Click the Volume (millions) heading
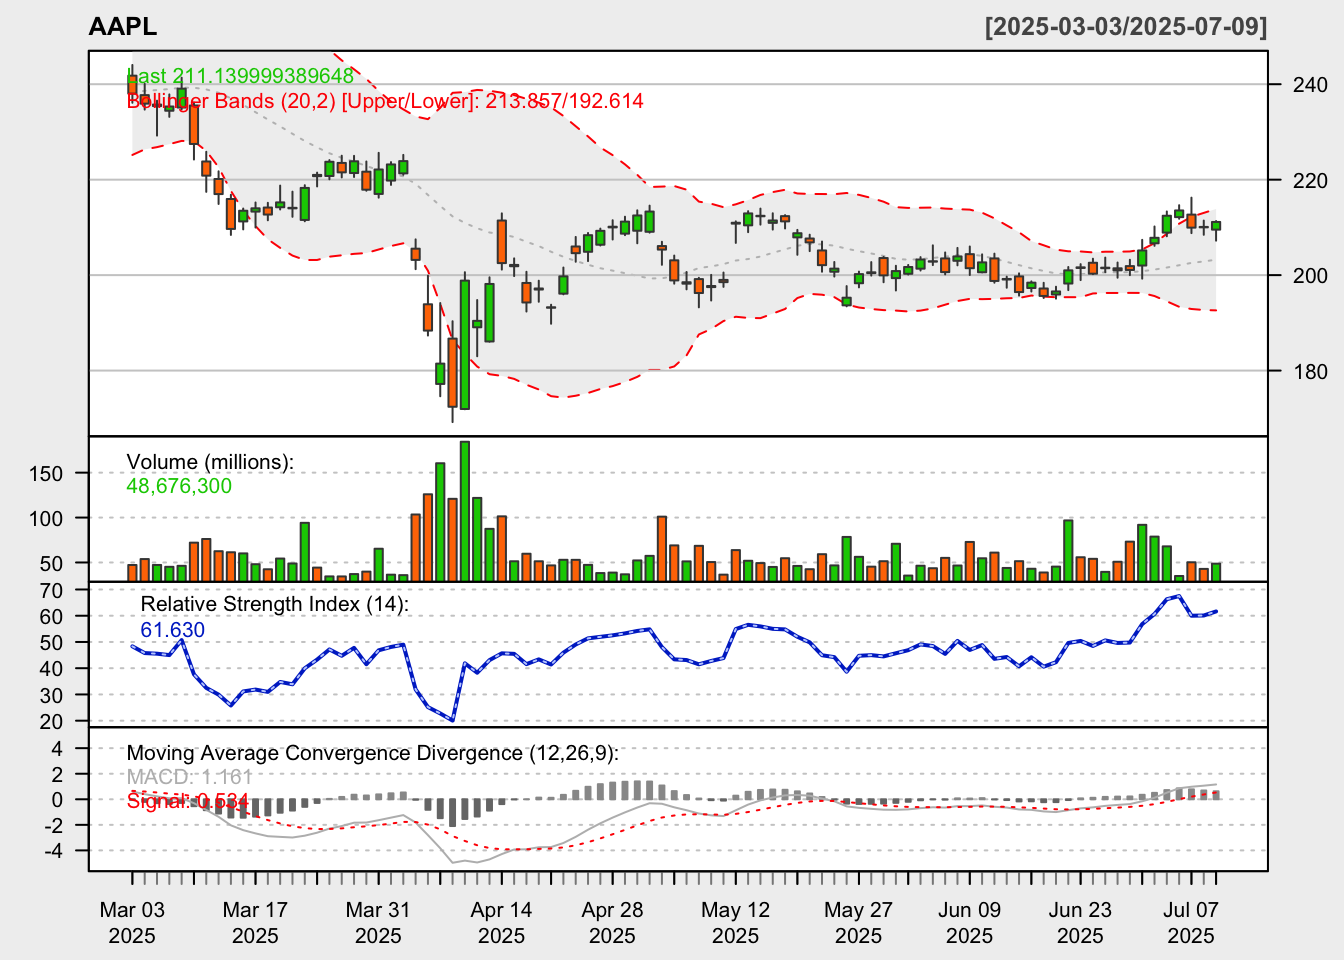This screenshot has height=960, width=1344. pos(210,462)
